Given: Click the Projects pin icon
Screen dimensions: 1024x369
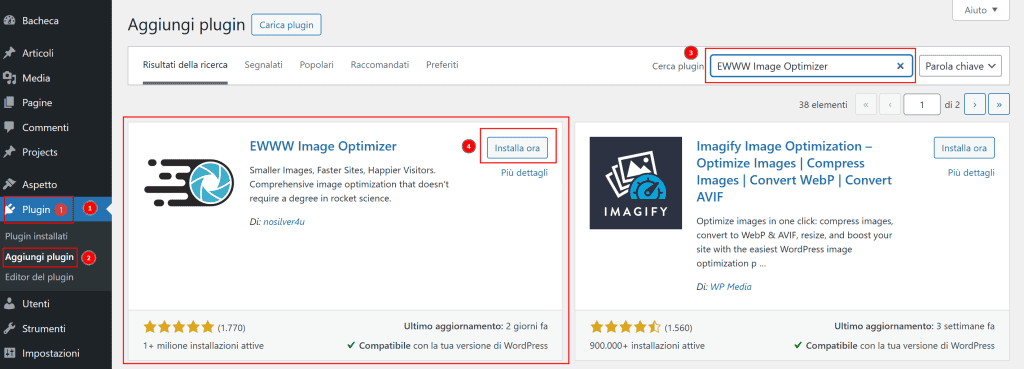Looking at the screenshot, I should point(9,153).
